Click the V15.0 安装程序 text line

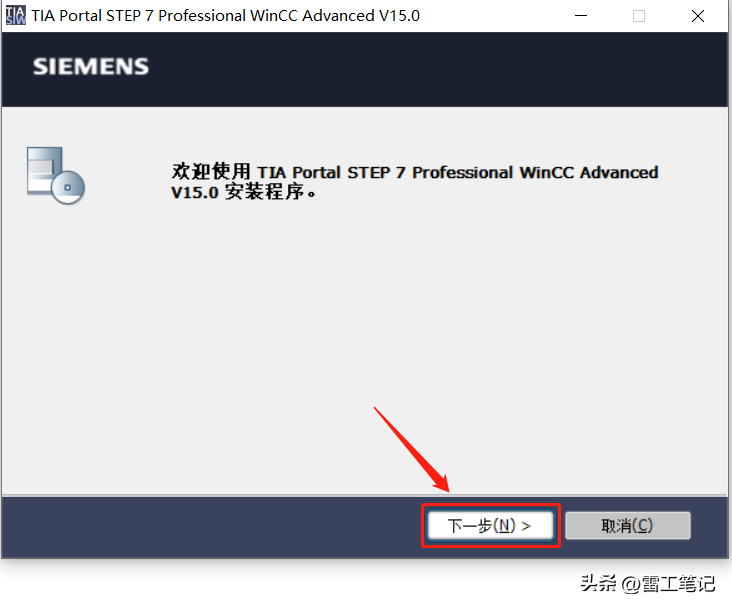[243, 192]
